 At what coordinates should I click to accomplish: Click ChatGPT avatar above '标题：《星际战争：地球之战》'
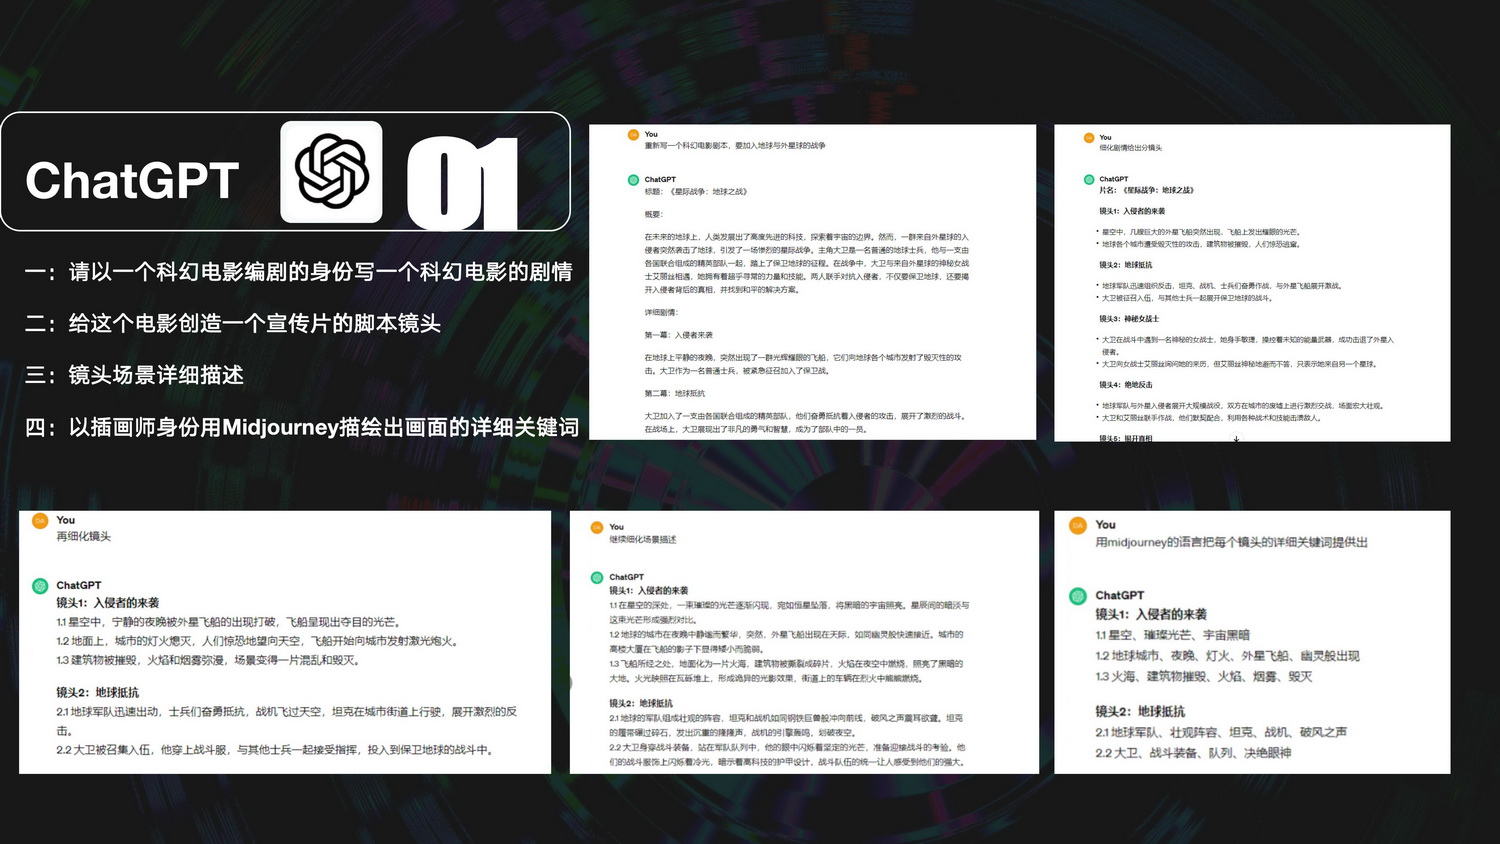tap(633, 180)
